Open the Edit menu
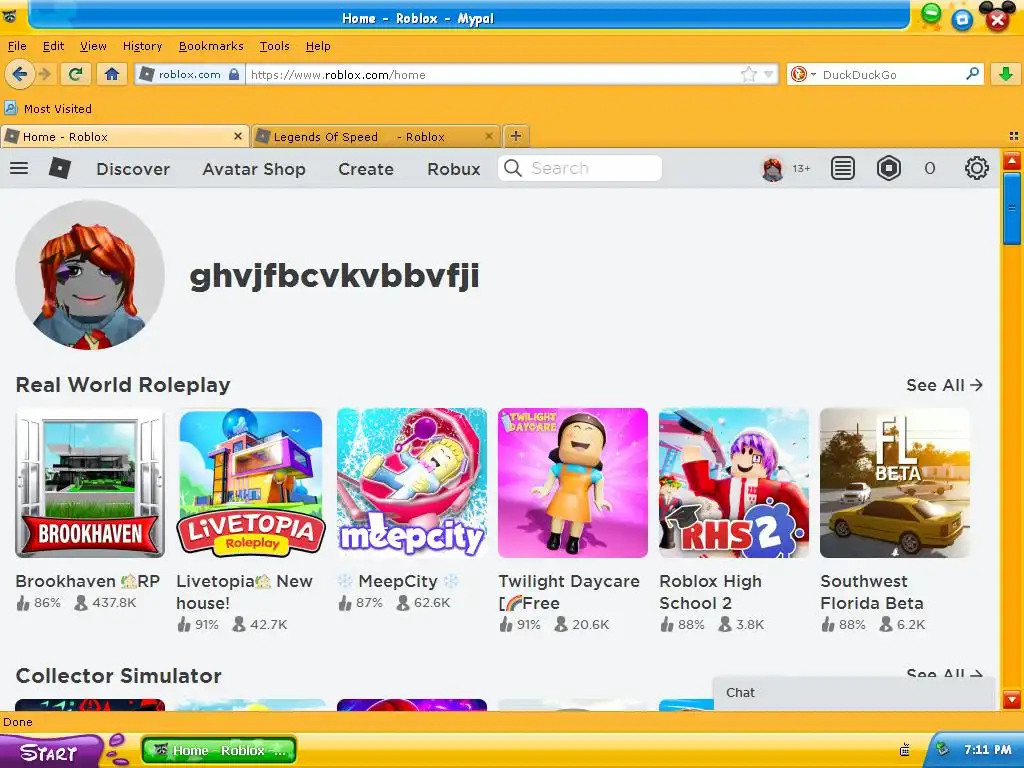 53,46
